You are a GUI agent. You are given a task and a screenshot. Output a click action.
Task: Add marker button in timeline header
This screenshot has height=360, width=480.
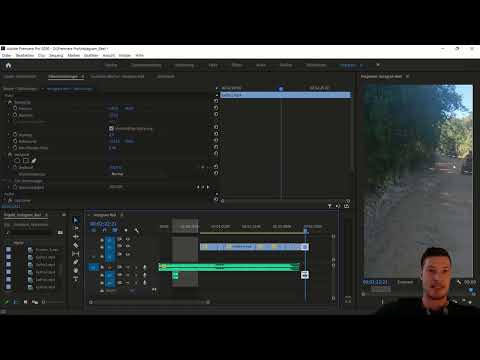[126, 230]
